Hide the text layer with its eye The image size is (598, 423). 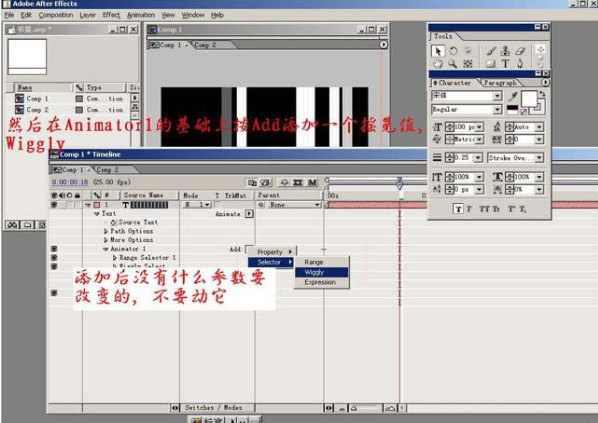55,205
